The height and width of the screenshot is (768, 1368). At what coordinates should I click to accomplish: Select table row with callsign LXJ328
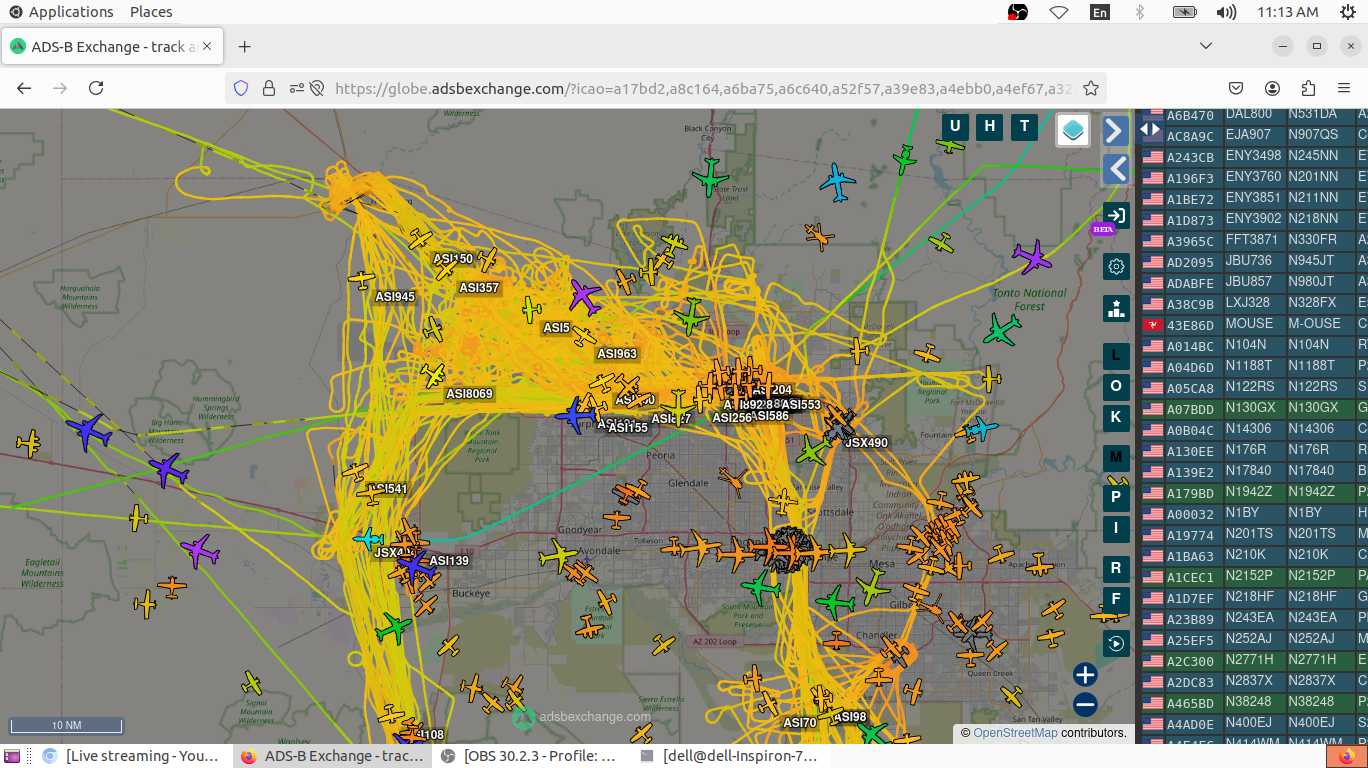[1253, 303]
